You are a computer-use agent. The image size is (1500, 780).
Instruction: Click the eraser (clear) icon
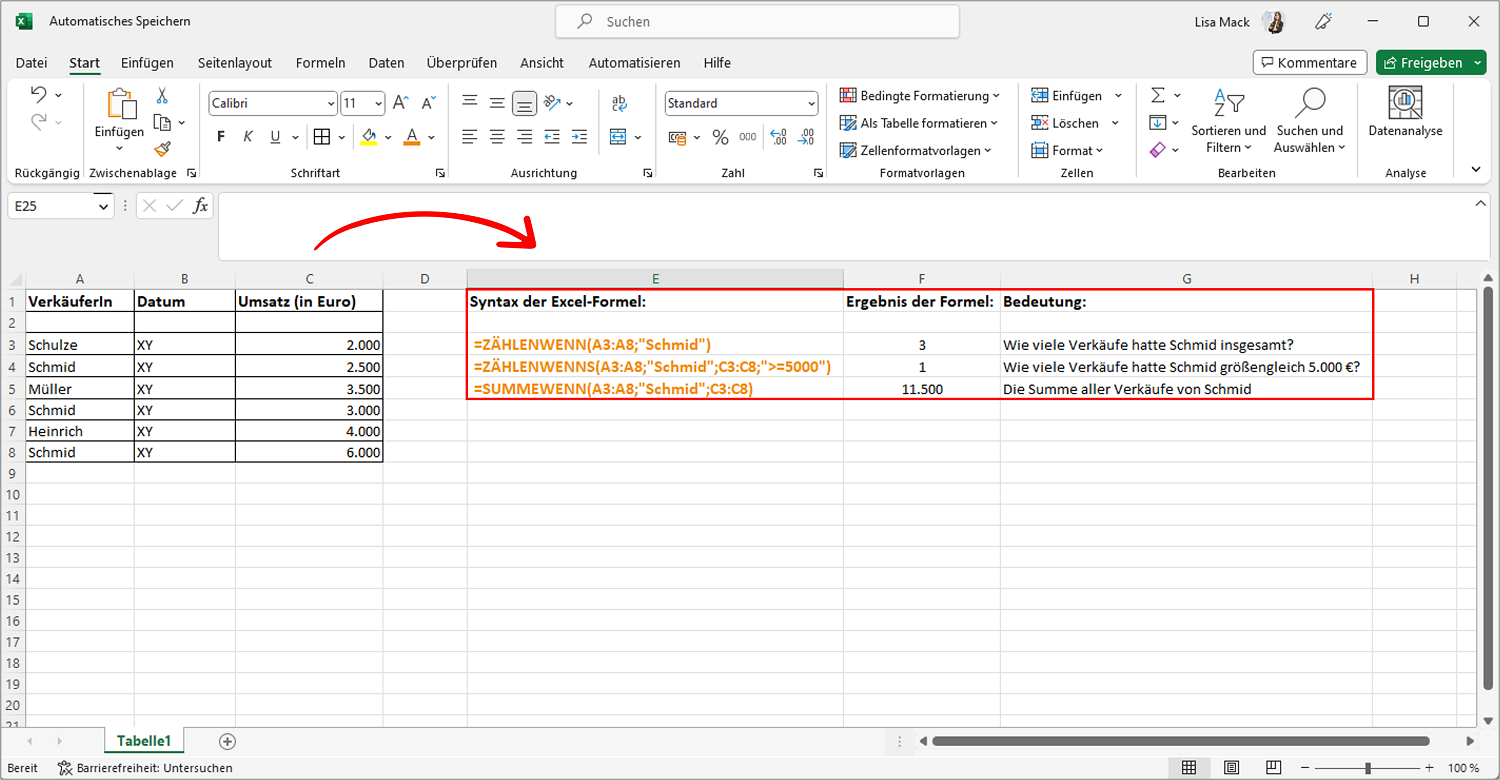click(1158, 149)
